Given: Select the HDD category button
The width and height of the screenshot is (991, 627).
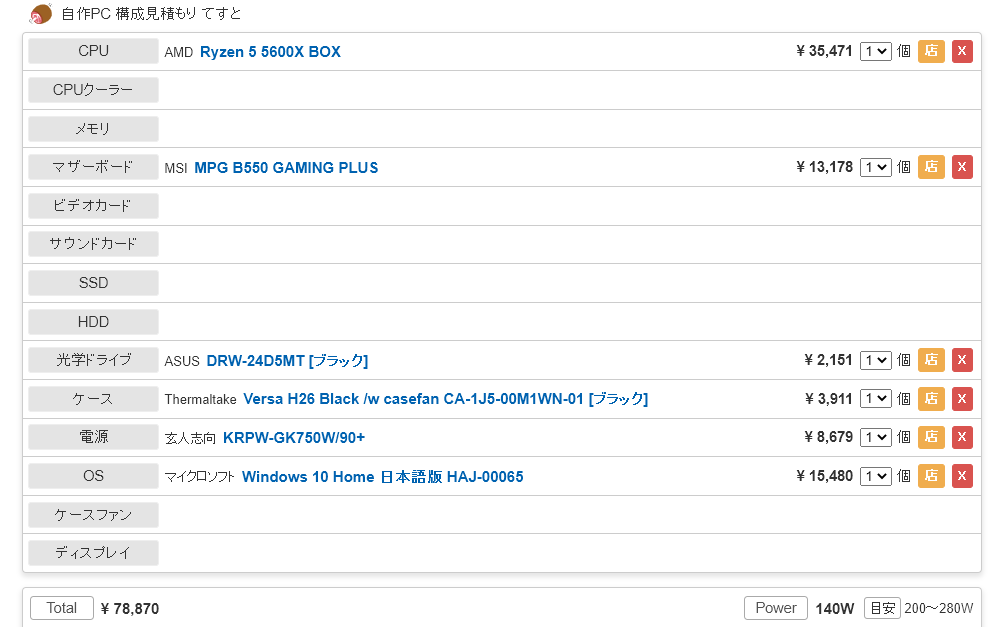Looking at the screenshot, I should click(x=94, y=321).
